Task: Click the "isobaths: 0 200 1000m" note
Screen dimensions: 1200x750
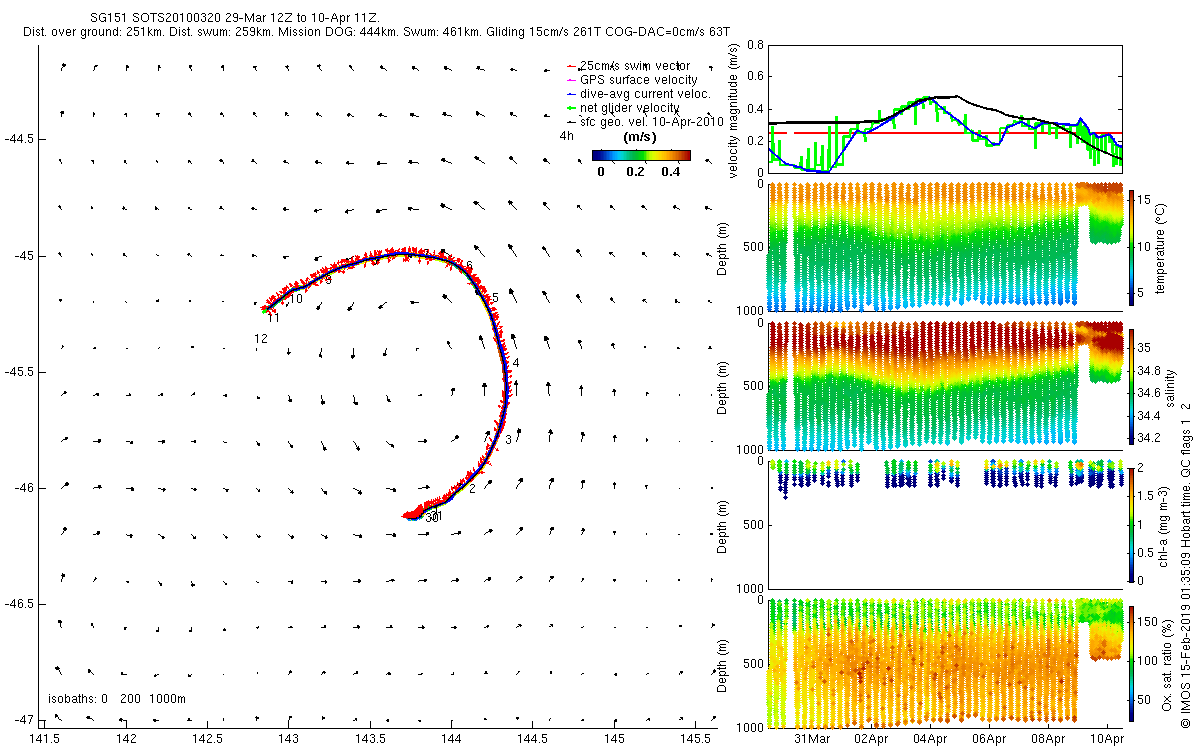Action: click(117, 699)
